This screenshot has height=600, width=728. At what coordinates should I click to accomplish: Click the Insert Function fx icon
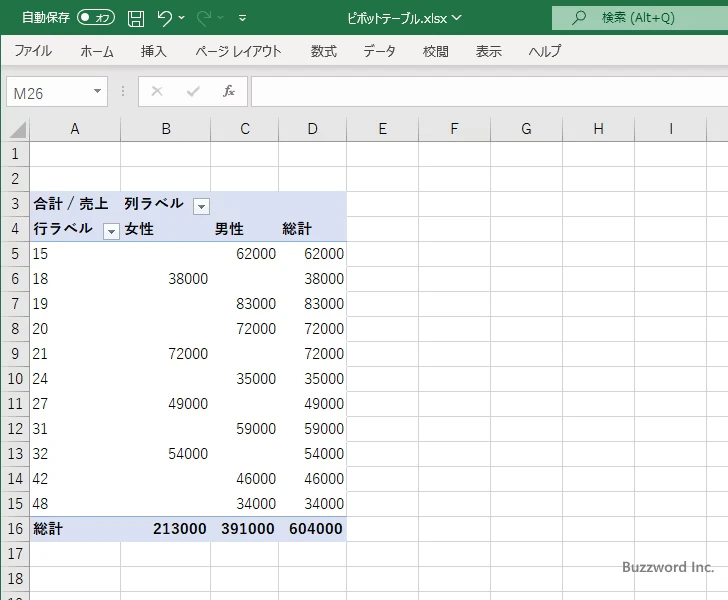[x=229, y=91]
